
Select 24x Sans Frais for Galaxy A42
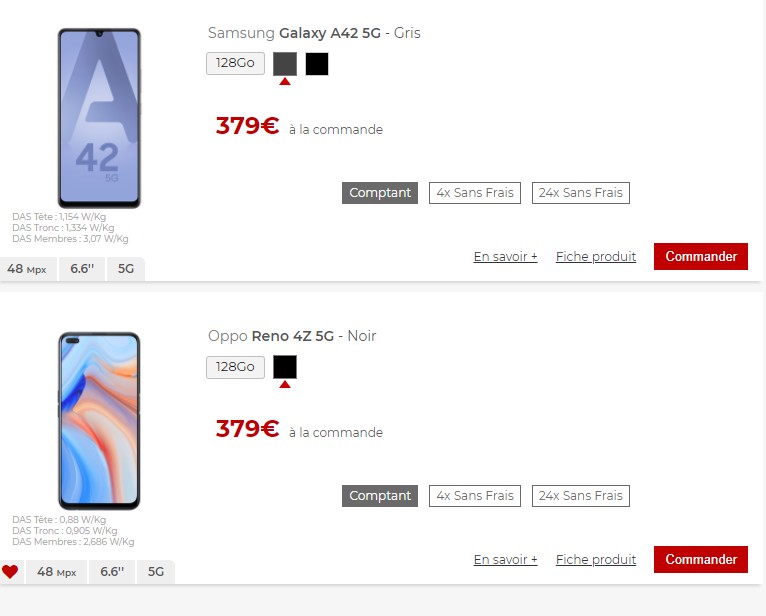(x=580, y=193)
